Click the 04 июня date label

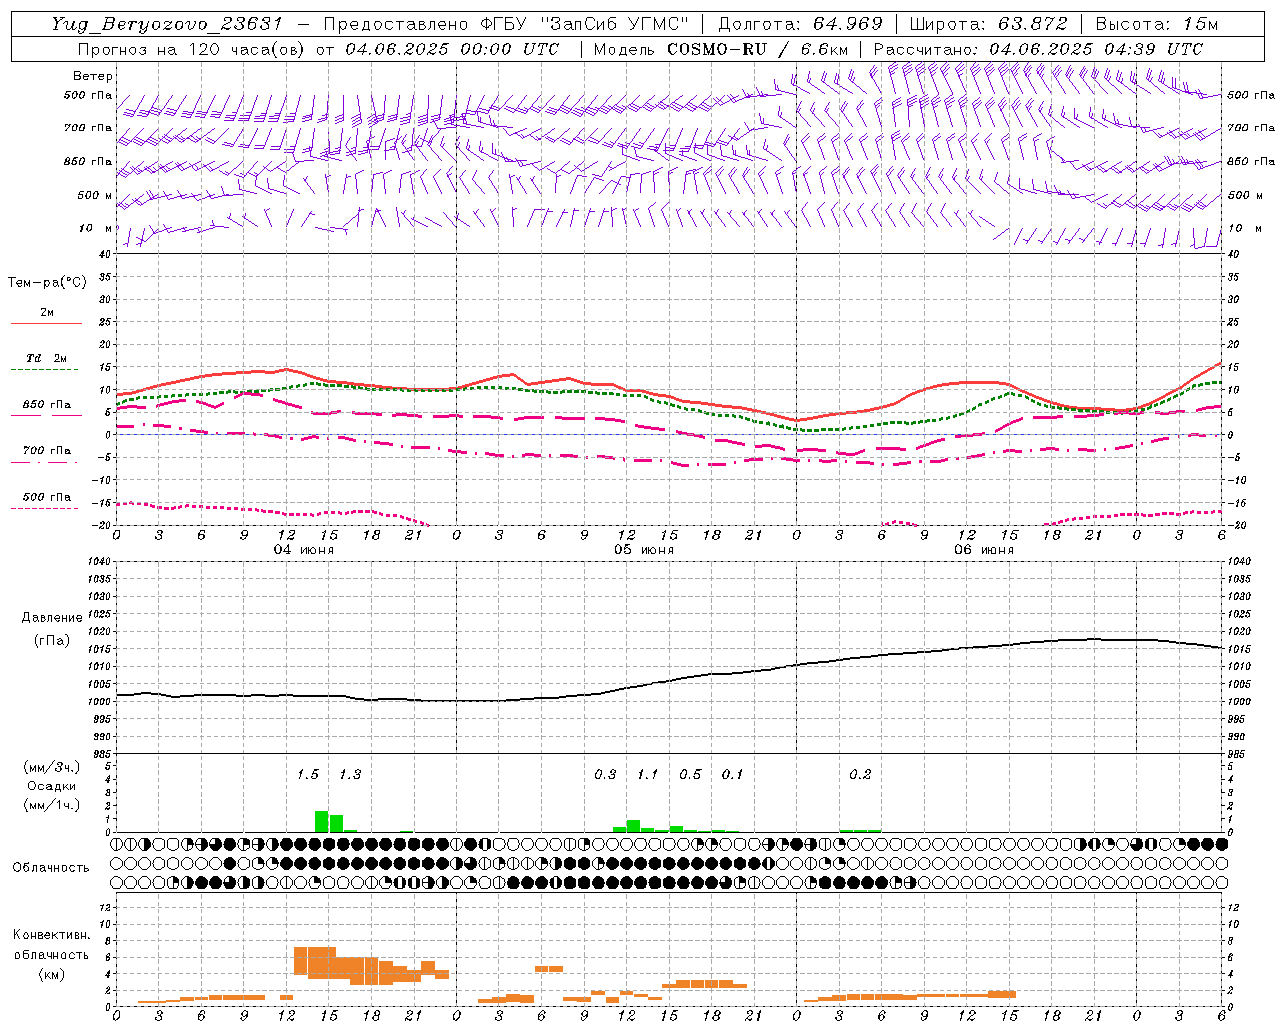(x=304, y=550)
